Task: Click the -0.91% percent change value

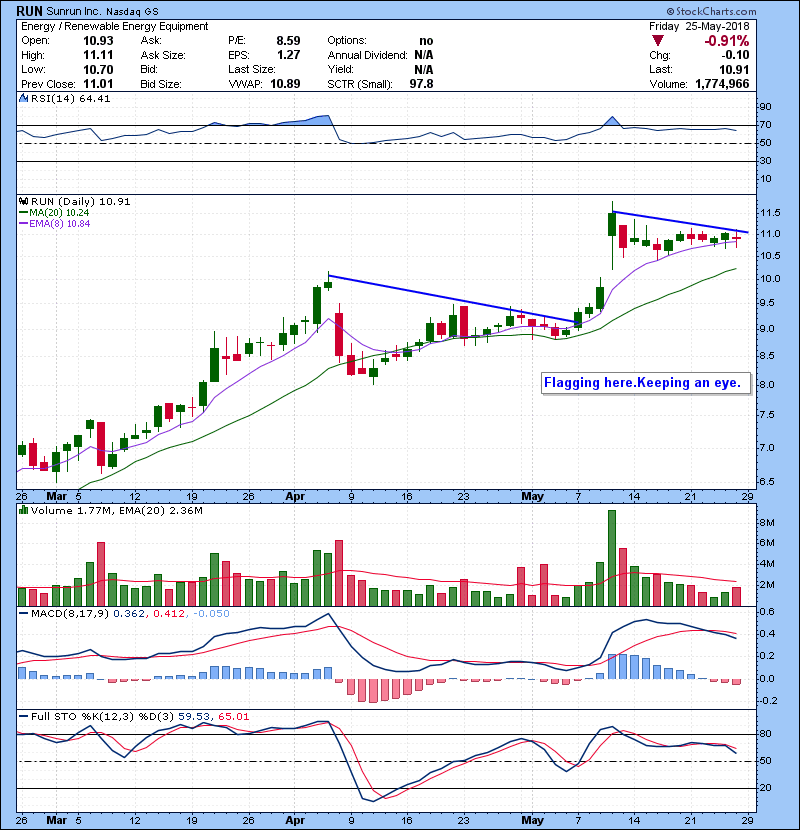Action: coord(726,41)
